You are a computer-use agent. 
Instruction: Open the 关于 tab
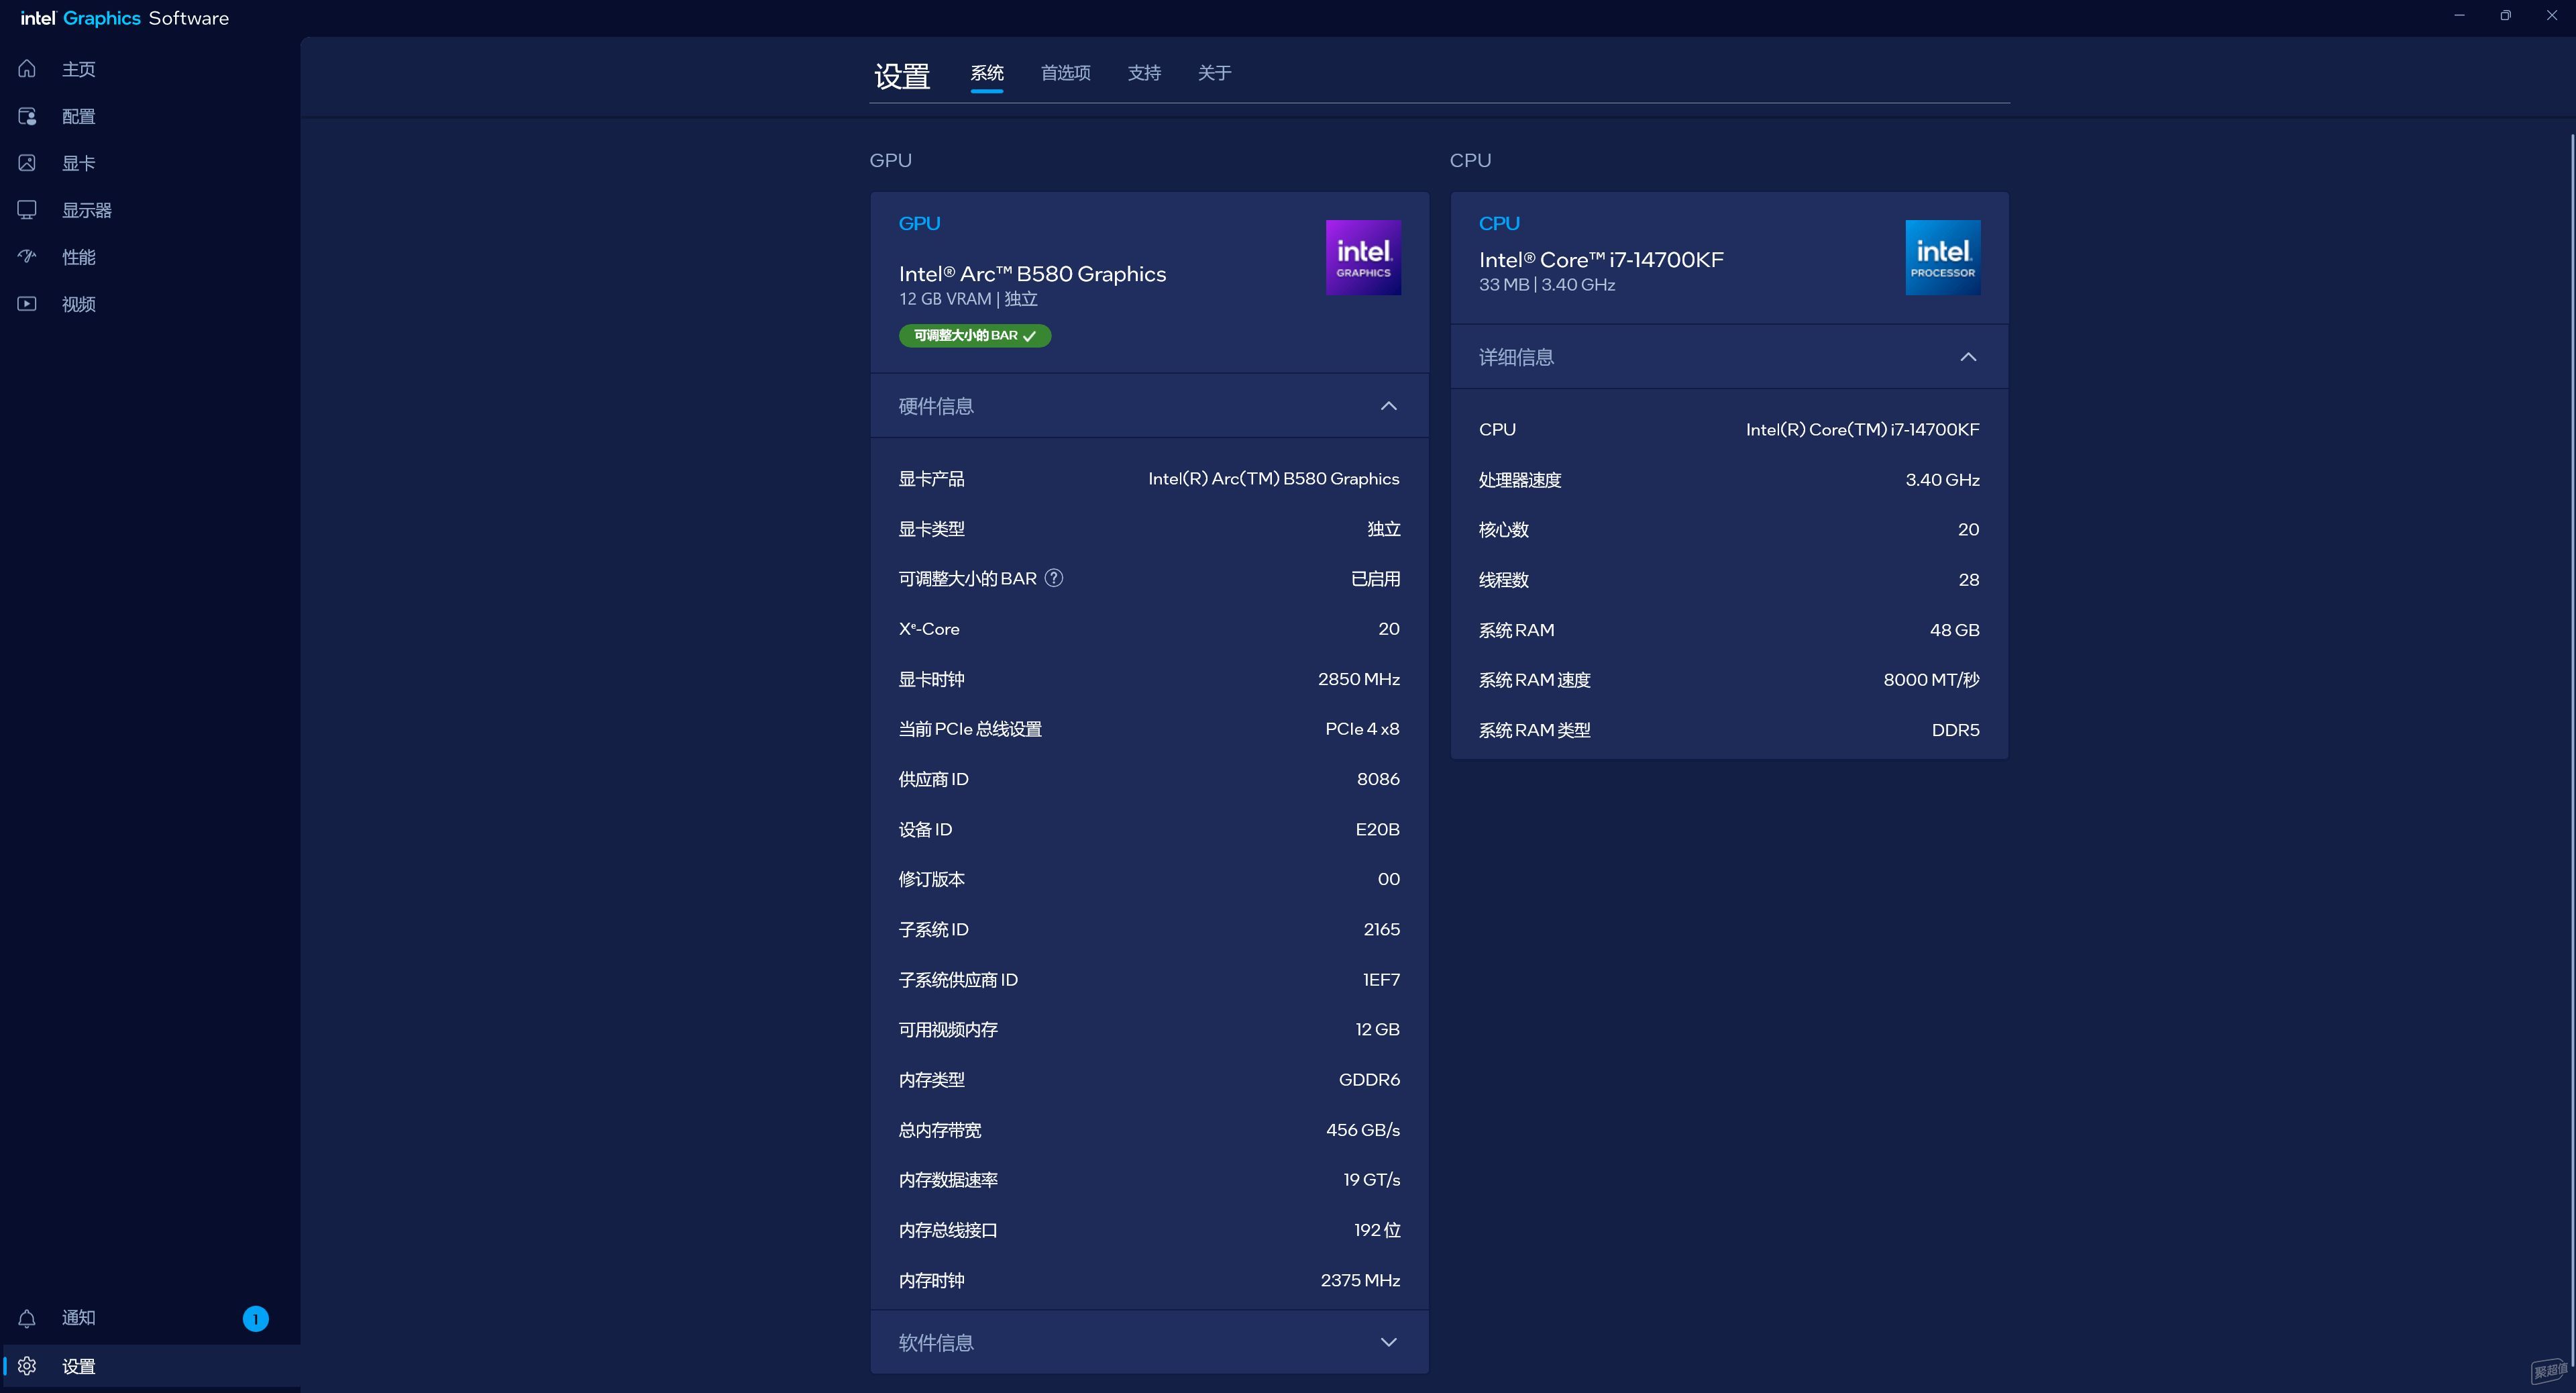click(x=1214, y=73)
